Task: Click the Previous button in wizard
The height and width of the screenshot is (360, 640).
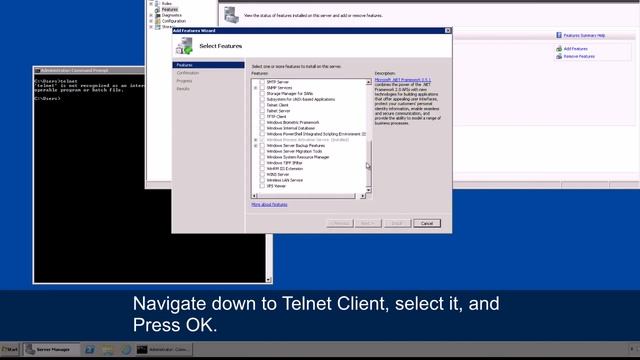Action: coord(340,223)
